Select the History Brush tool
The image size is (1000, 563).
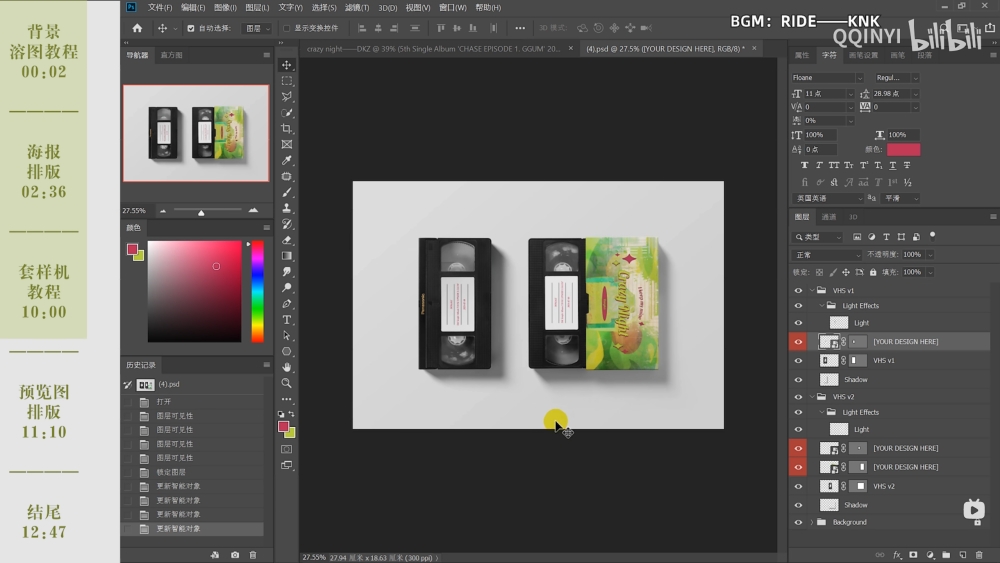click(287, 224)
